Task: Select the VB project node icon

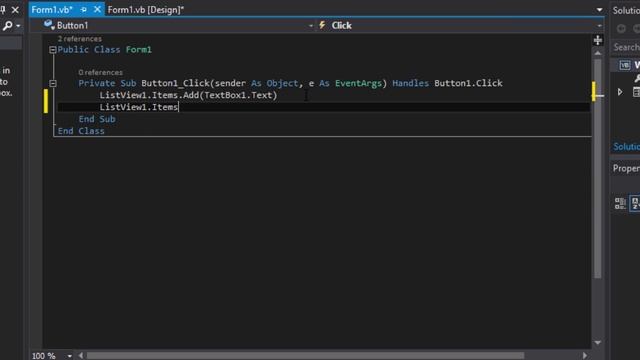Action: [x=625, y=65]
